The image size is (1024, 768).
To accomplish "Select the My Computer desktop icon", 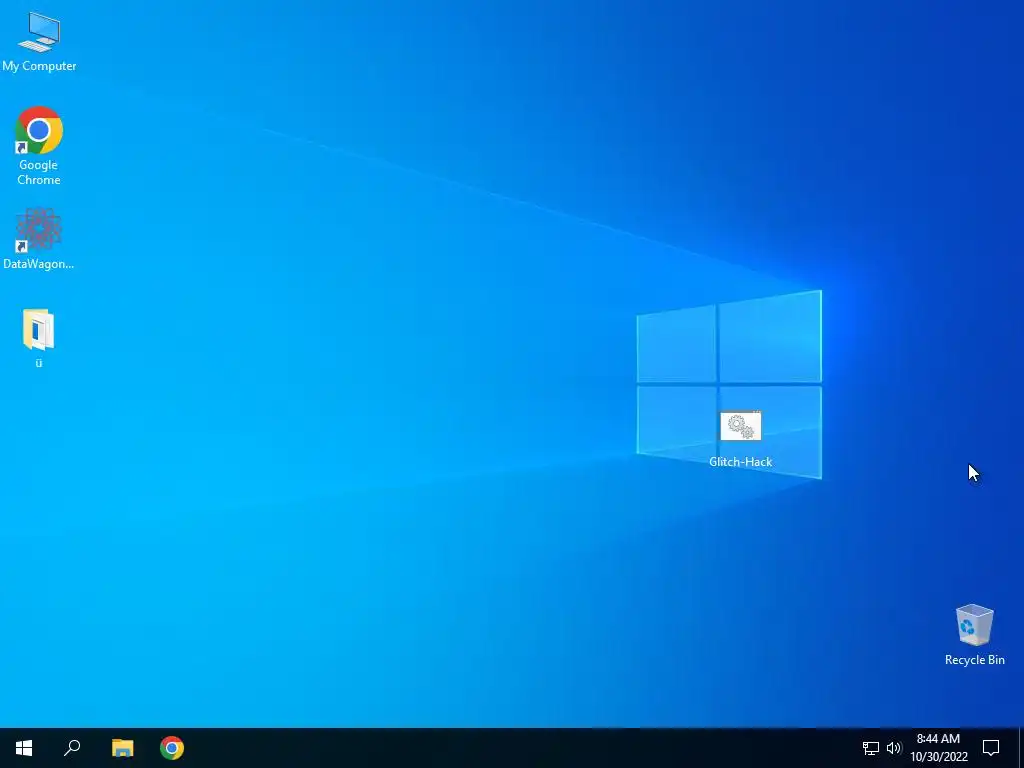I will tap(39, 41).
